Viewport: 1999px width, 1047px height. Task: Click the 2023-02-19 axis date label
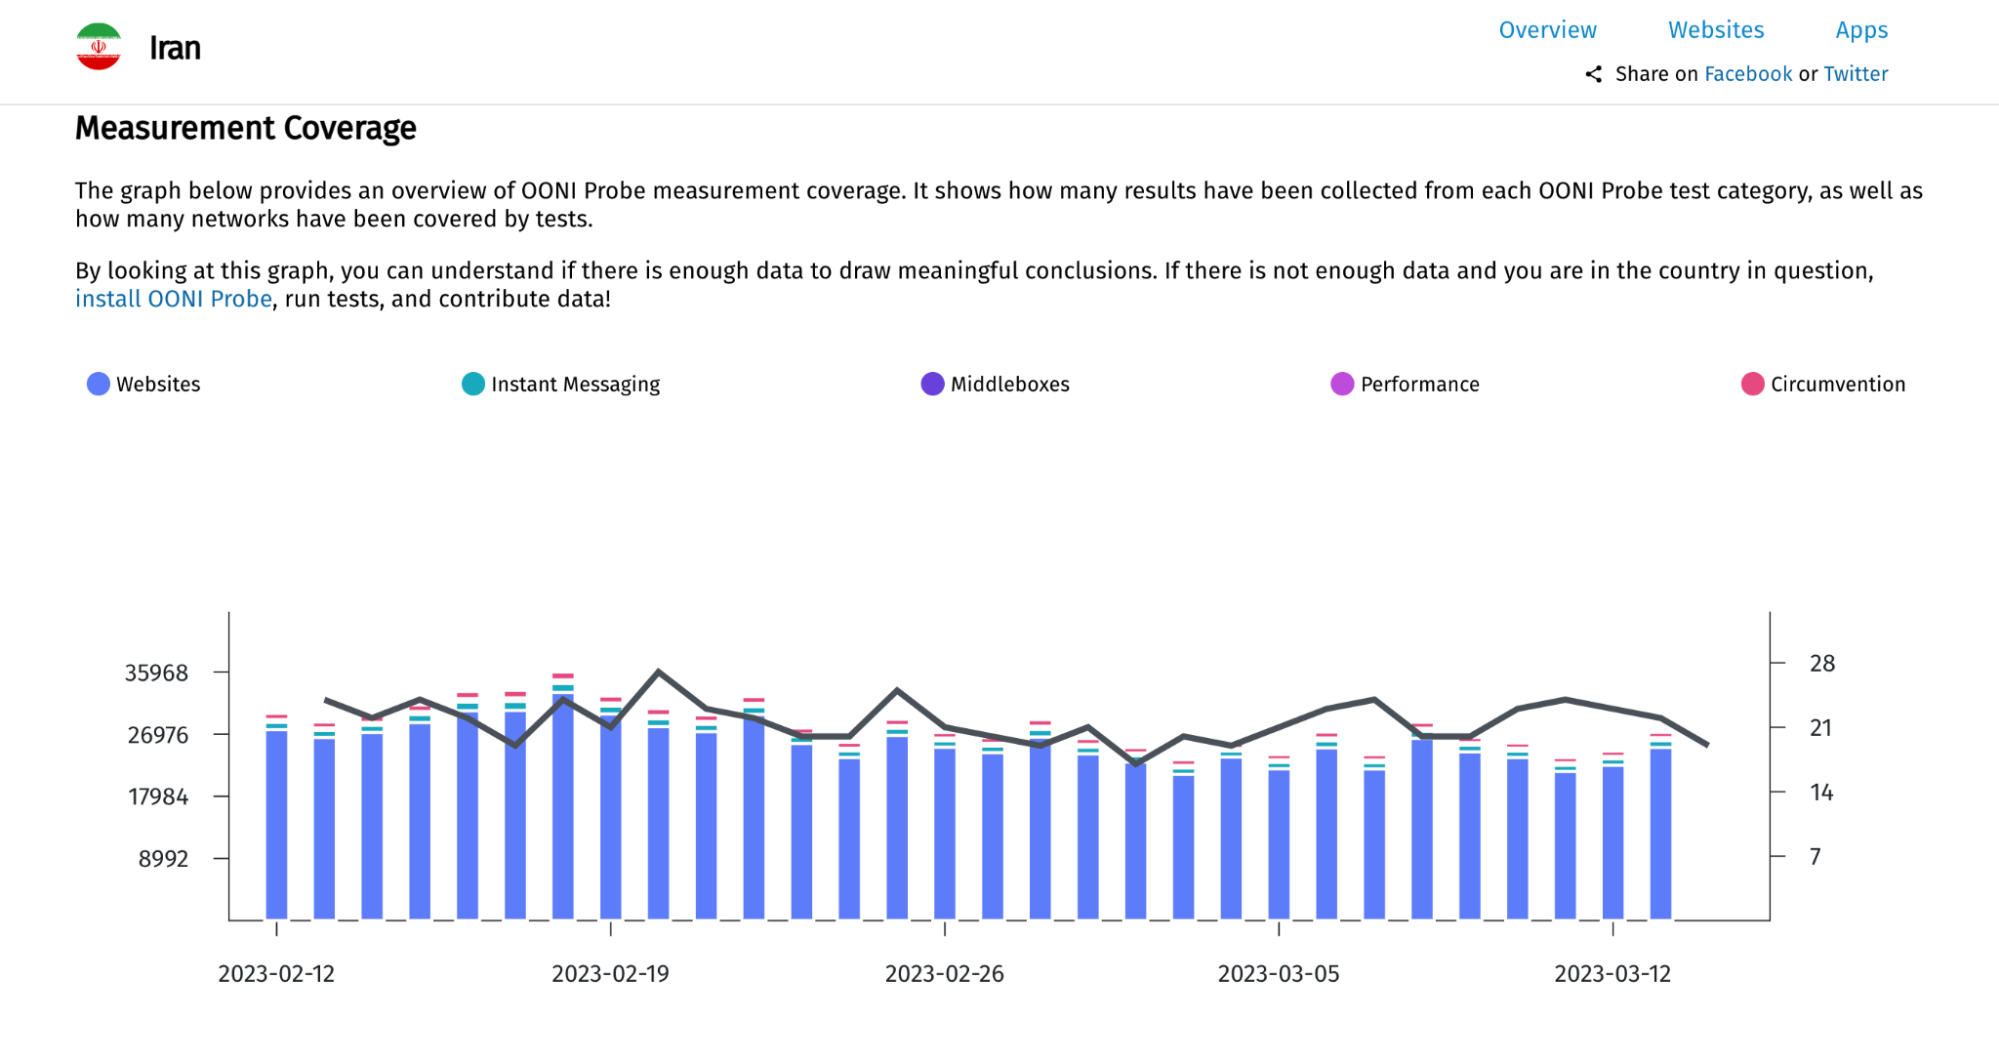click(x=610, y=974)
